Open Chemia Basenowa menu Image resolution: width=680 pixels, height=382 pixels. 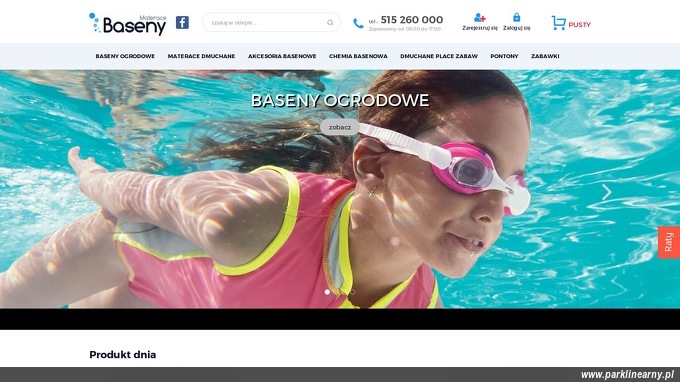coord(358,56)
